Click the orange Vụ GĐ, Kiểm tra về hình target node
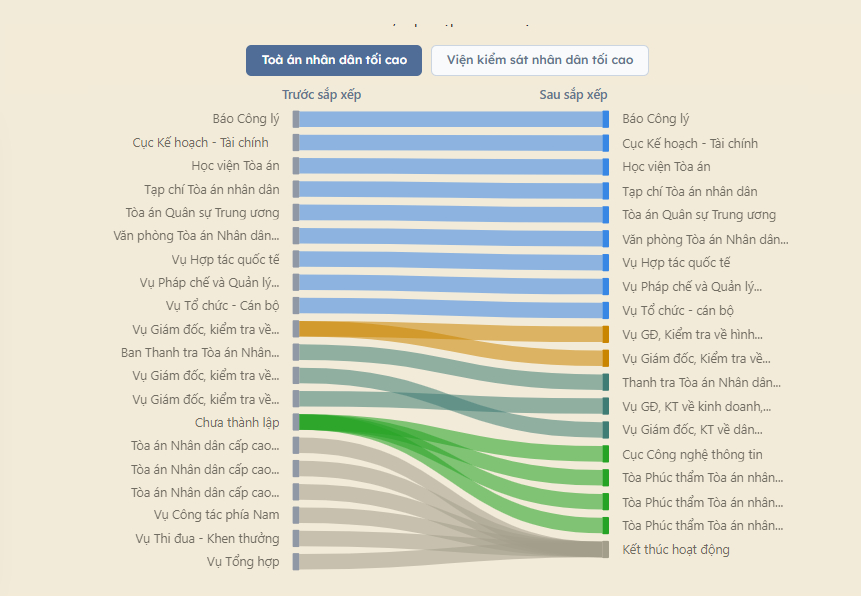 tap(606, 335)
